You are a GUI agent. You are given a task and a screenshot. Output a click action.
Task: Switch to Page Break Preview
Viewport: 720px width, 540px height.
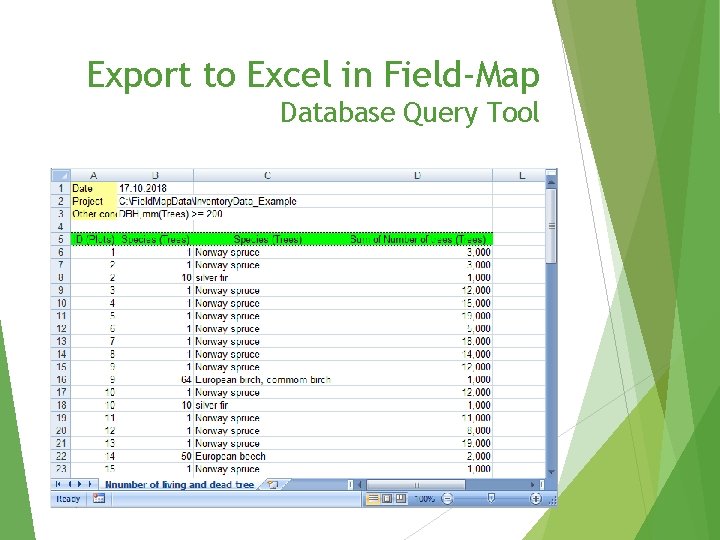pos(401,499)
